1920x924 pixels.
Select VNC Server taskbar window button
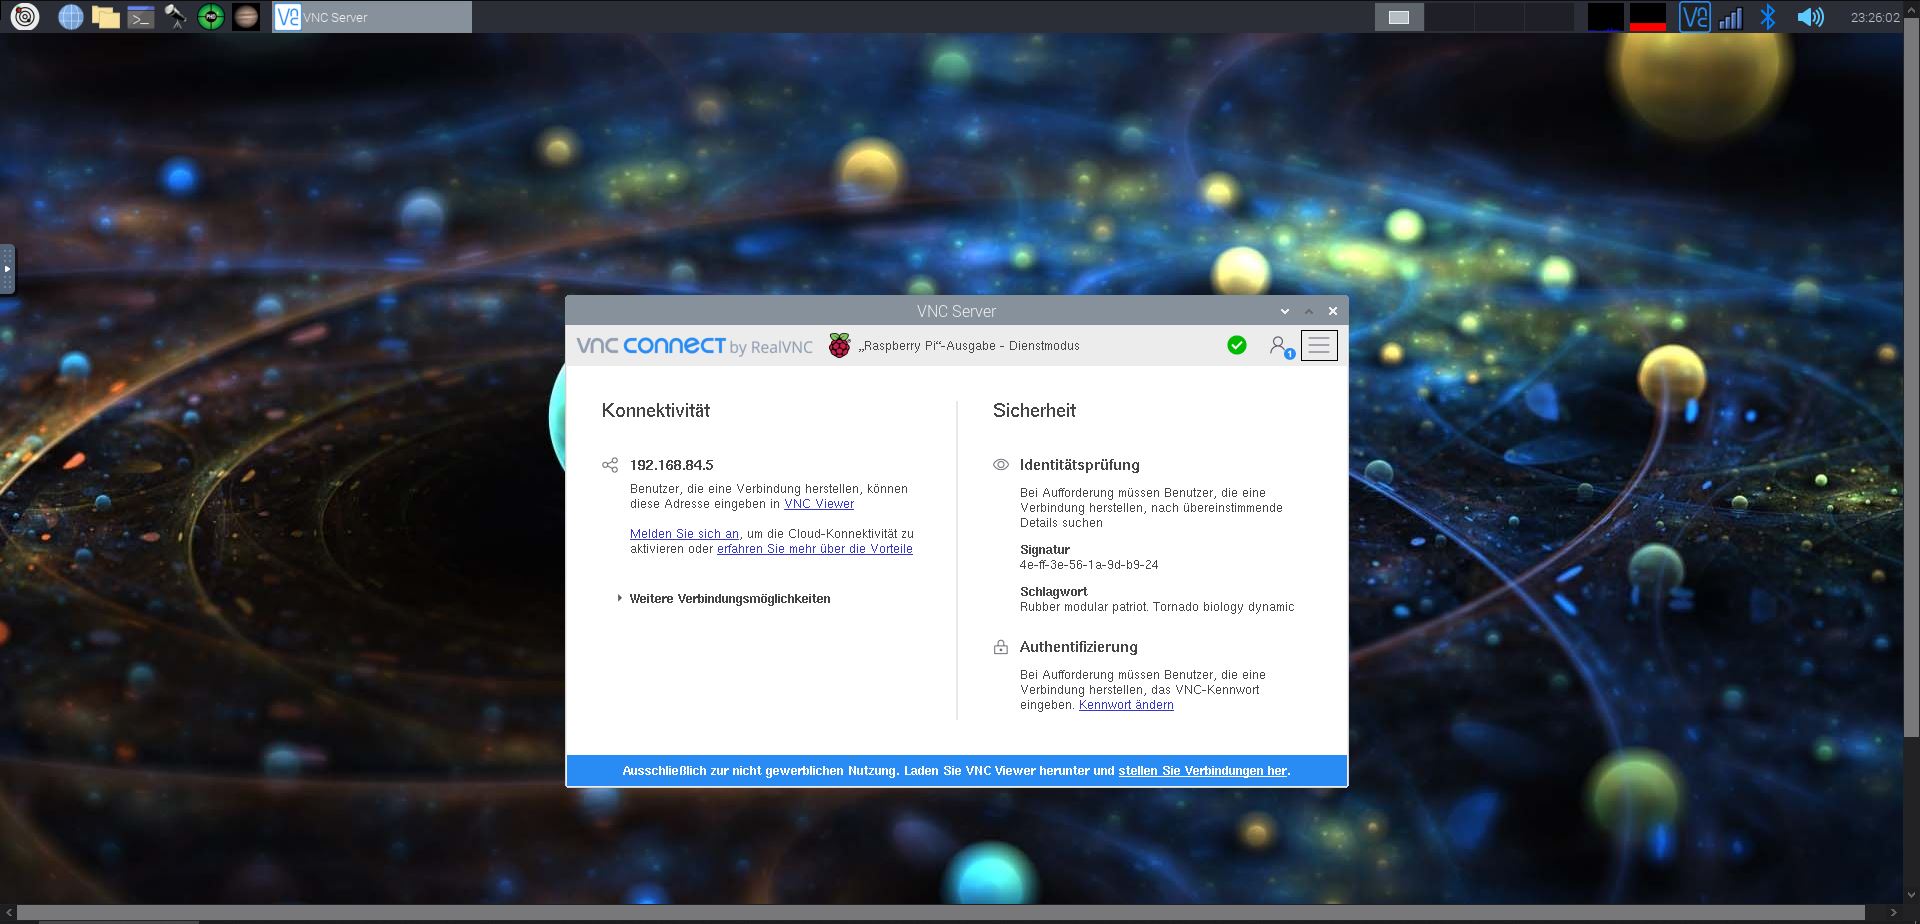(x=372, y=17)
